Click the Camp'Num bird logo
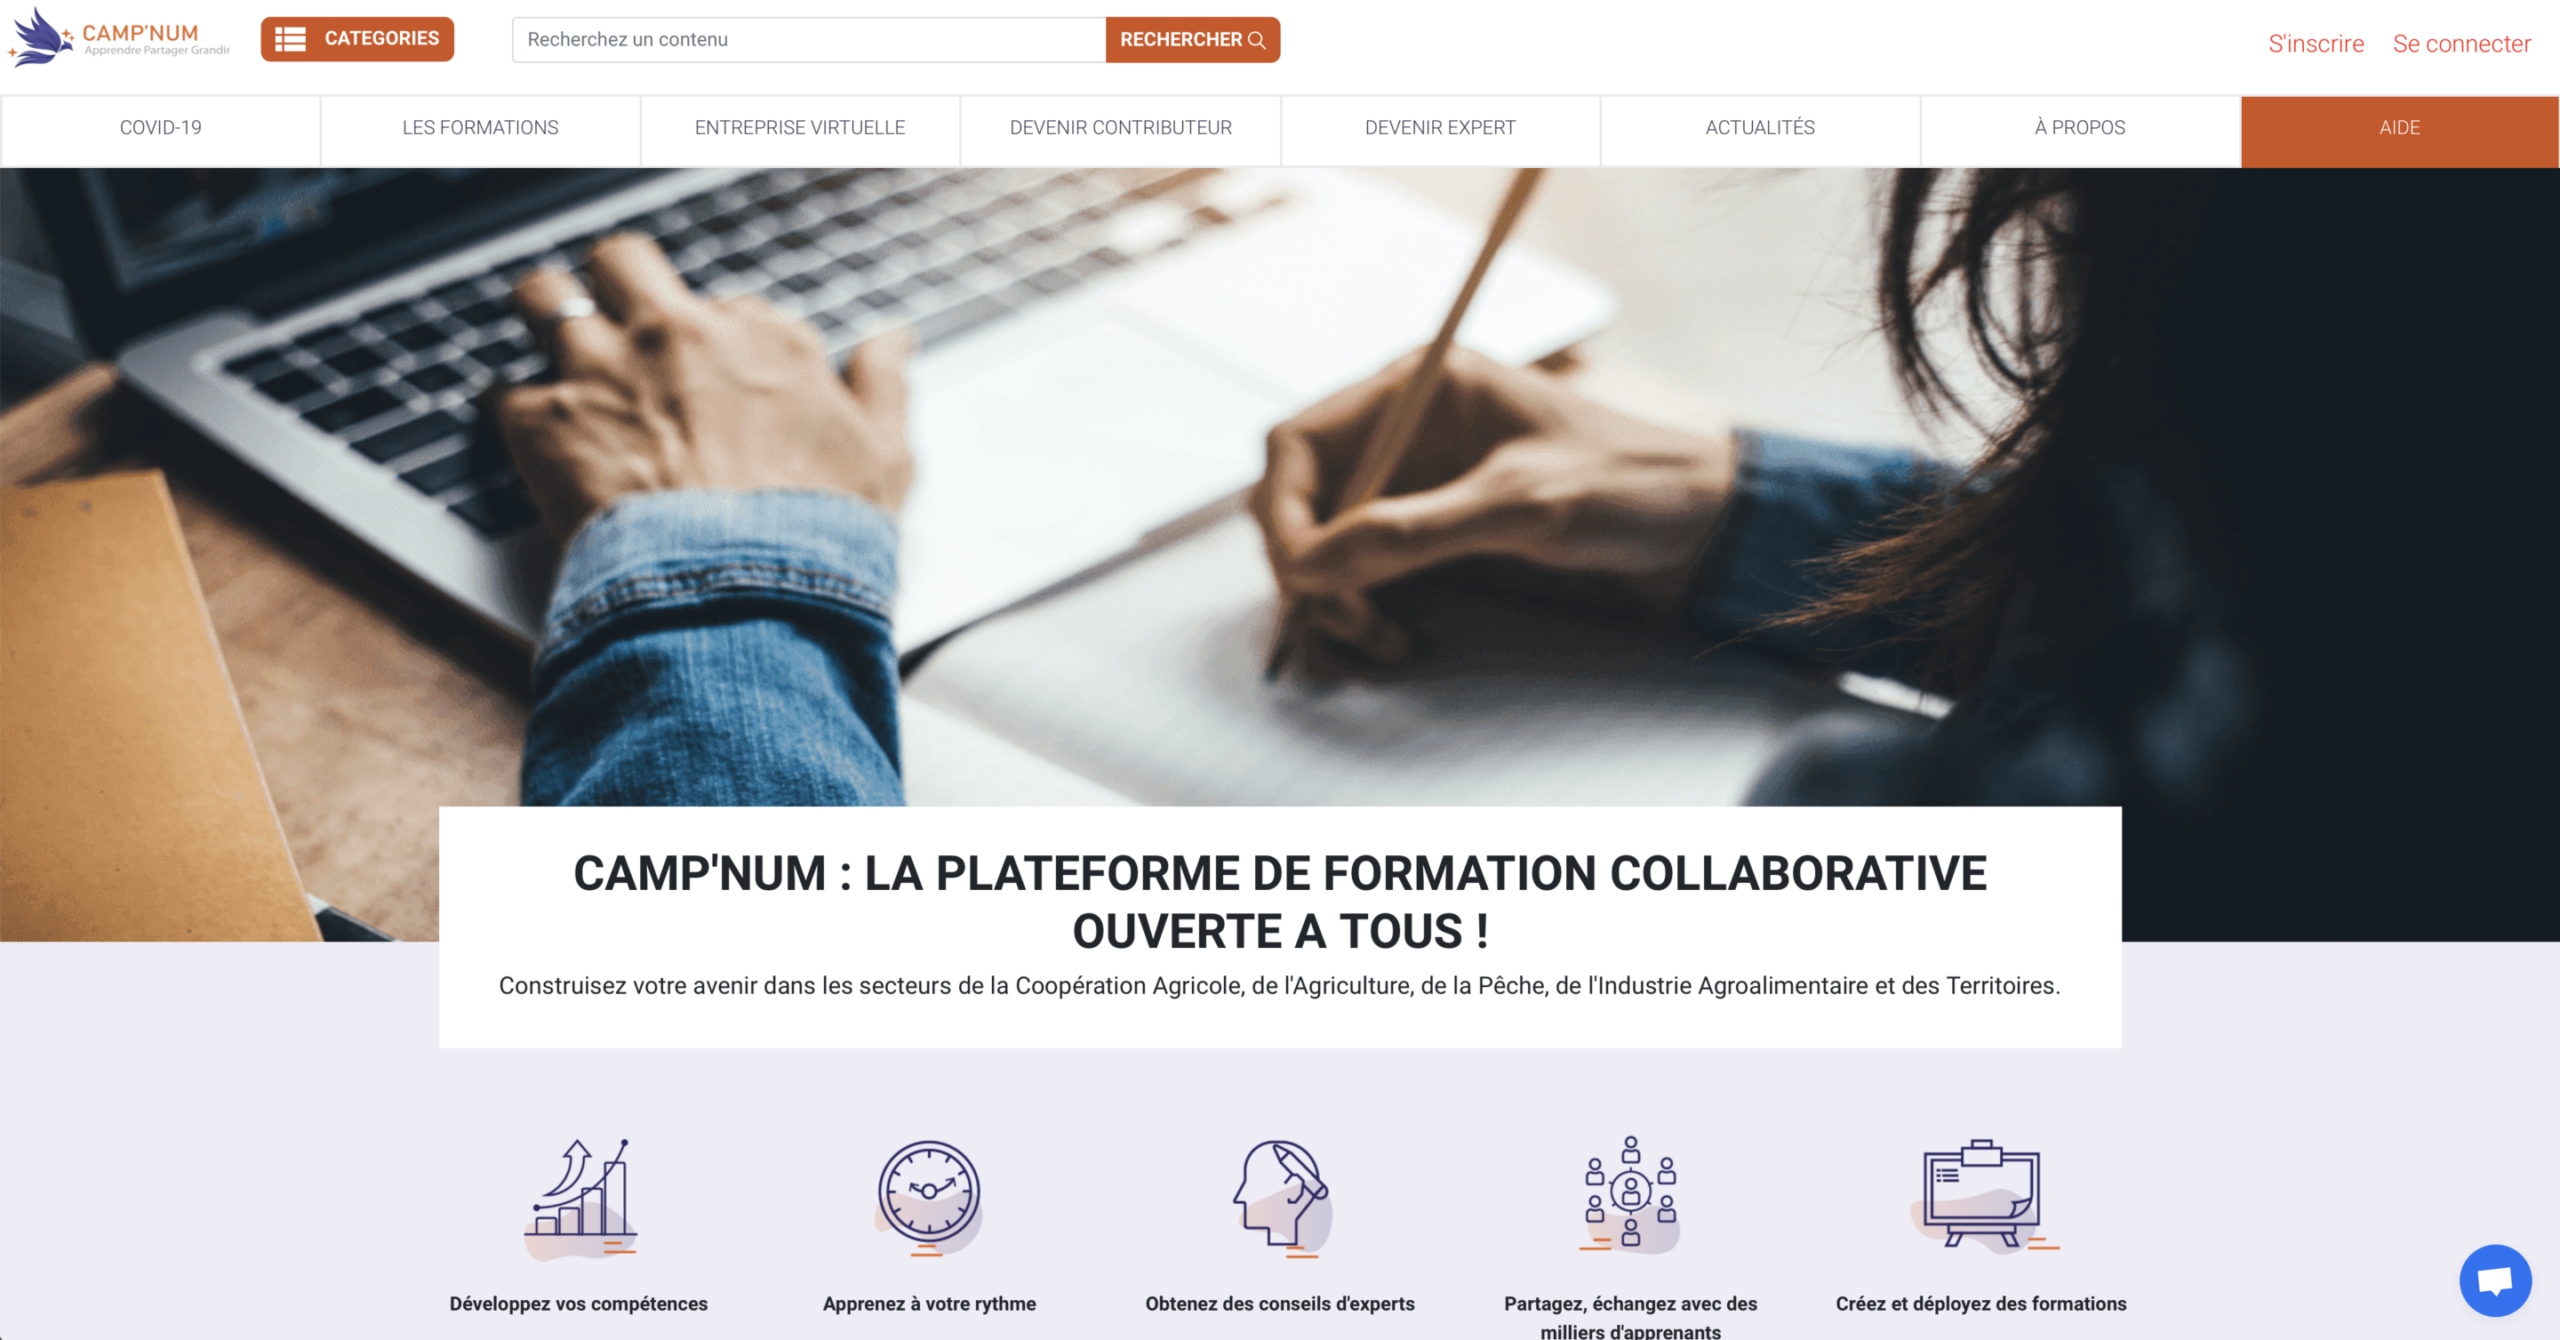 tap(40, 38)
